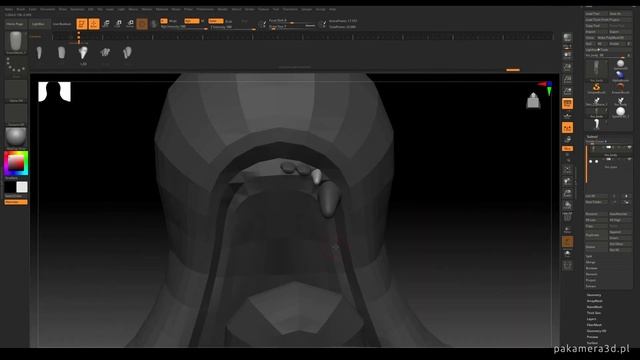Viewport: 640px width, 360px height.
Task: Click the Live Boolean button
Action: (62, 24)
